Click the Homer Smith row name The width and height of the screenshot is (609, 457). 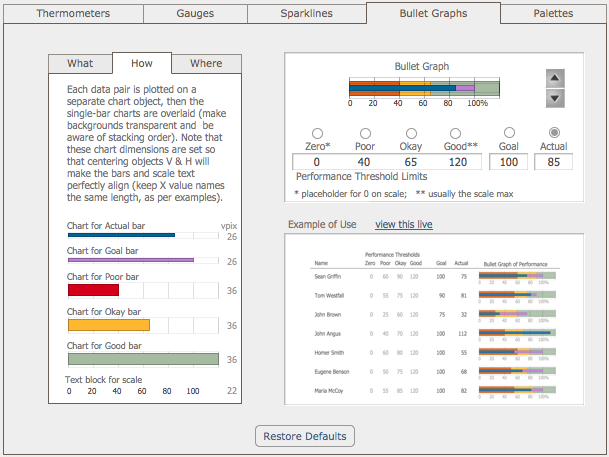pos(329,353)
